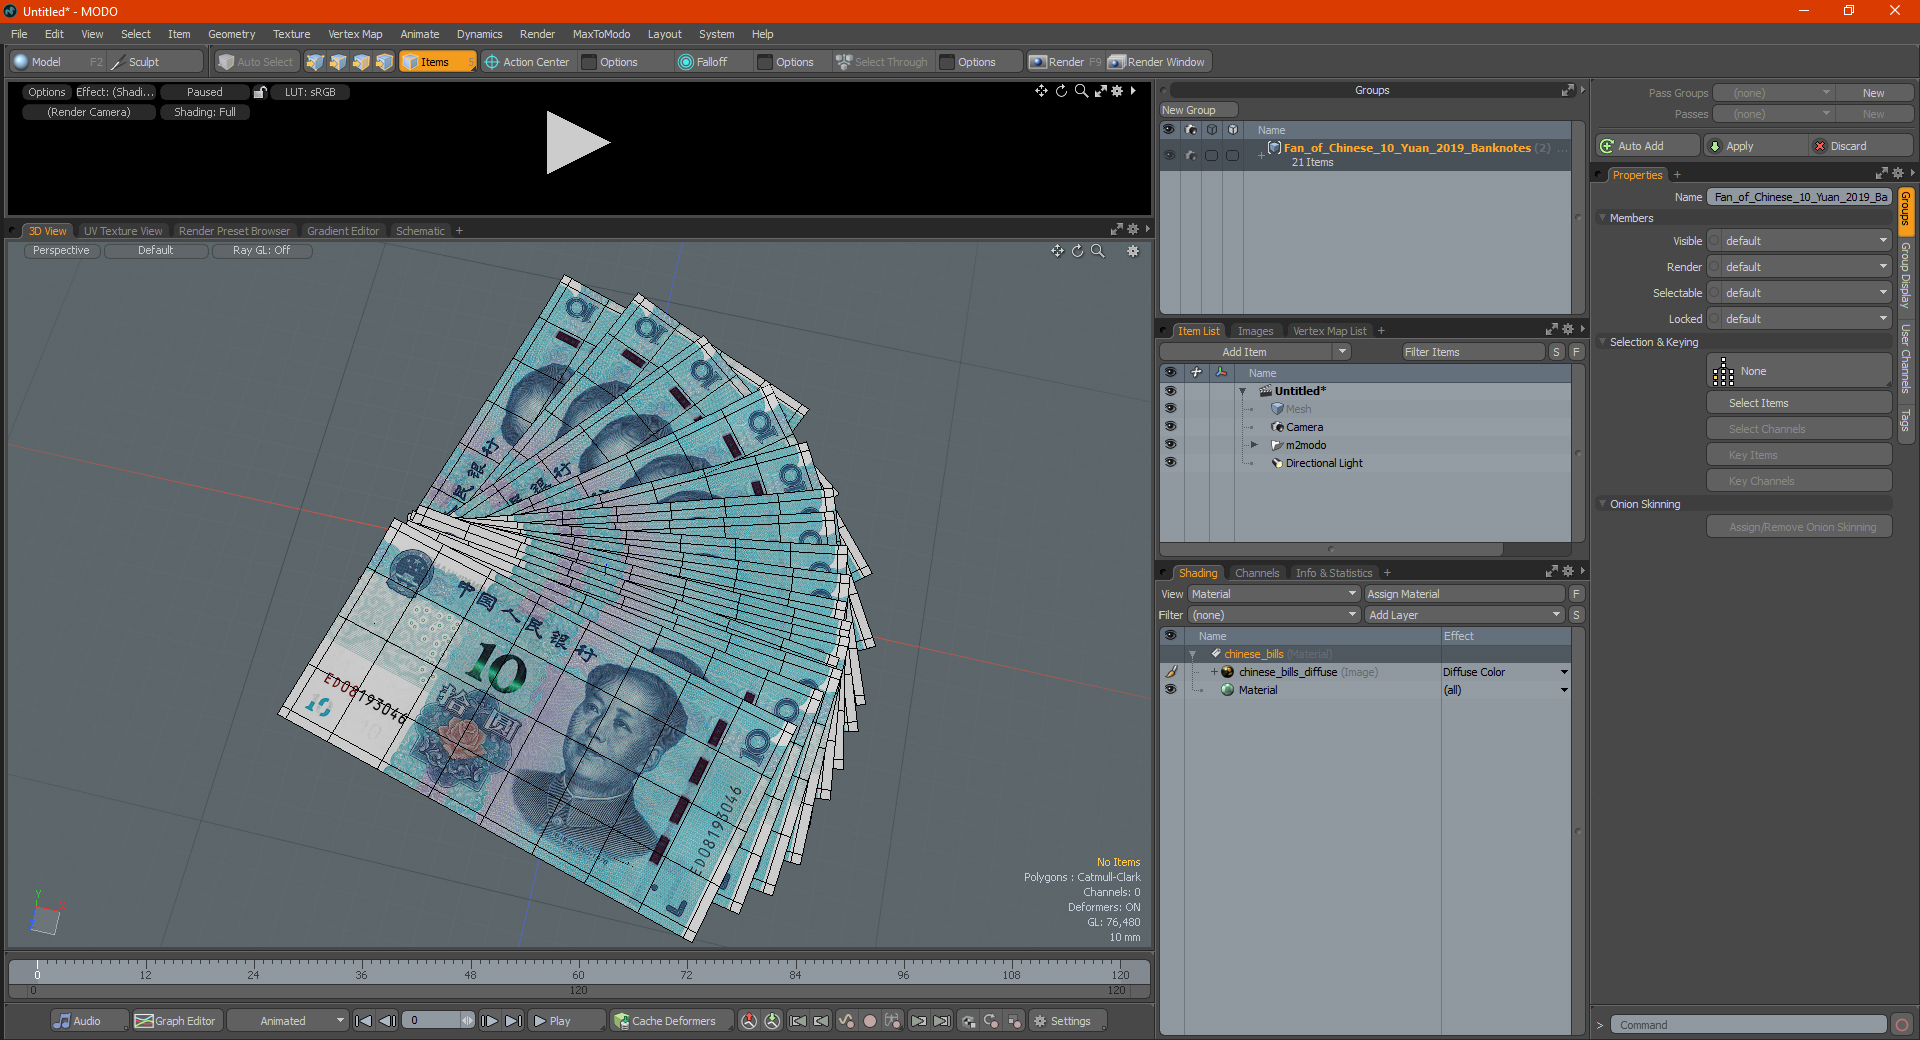Open Vertex Map menu
Viewport: 1920px width, 1040px height.
pos(355,34)
